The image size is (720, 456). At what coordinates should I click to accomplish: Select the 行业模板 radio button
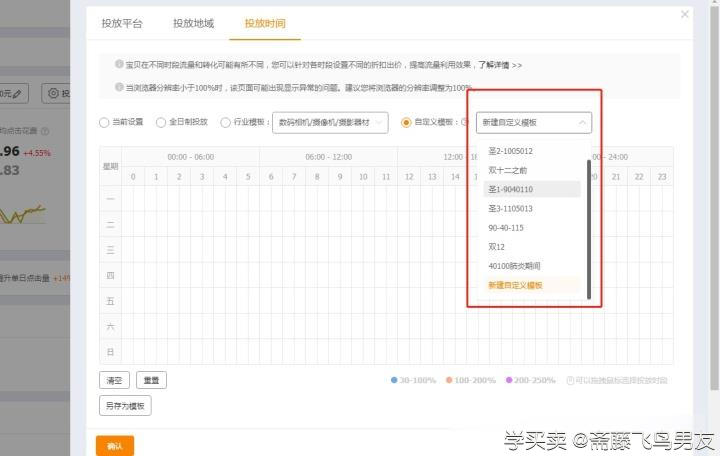coord(225,123)
